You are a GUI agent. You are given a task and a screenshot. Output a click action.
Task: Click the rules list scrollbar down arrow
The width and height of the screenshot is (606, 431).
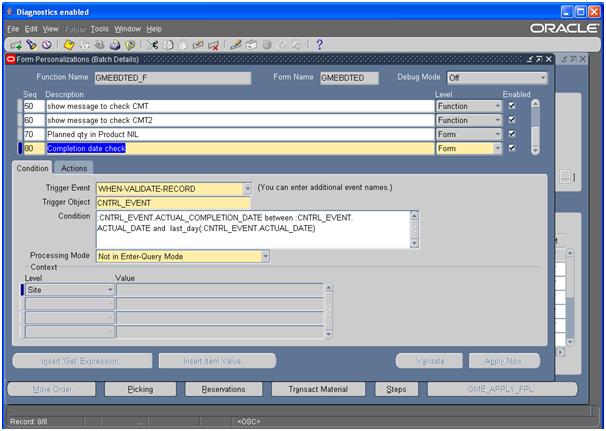pos(535,148)
